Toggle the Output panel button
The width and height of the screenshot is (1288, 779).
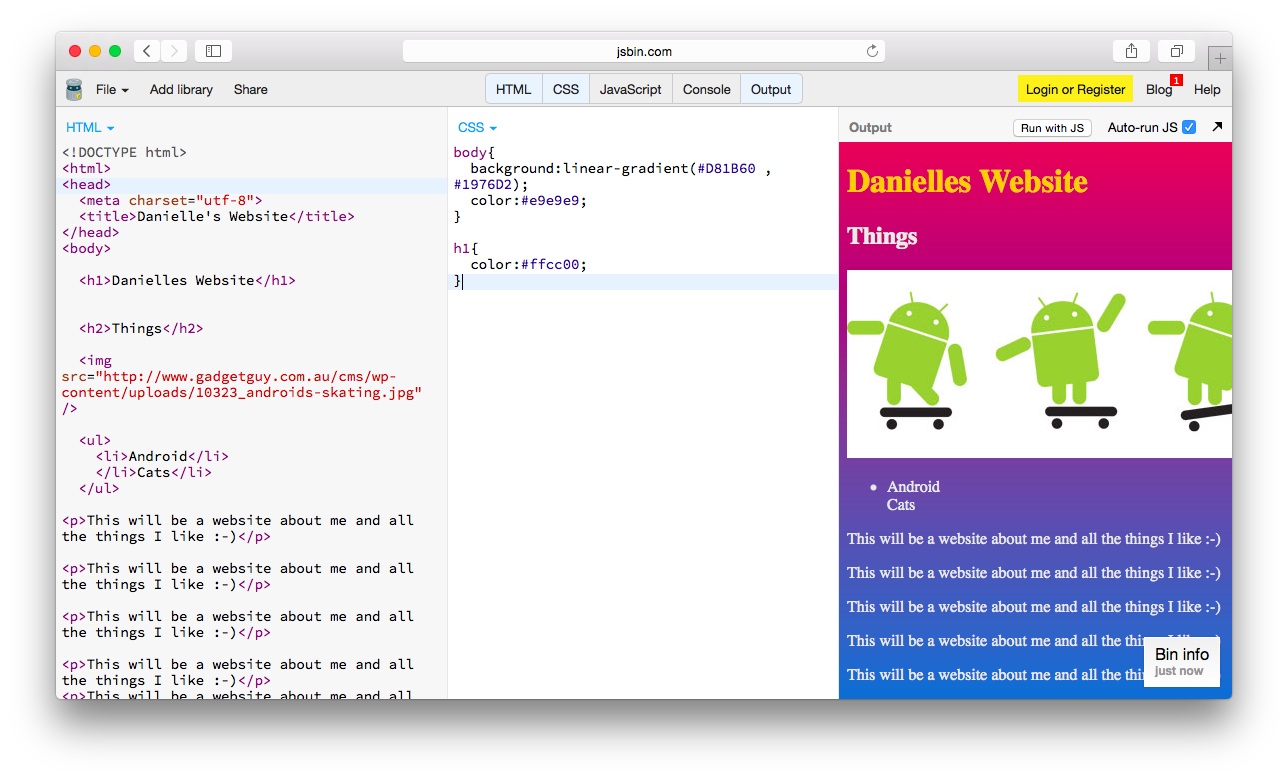click(771, 89)
